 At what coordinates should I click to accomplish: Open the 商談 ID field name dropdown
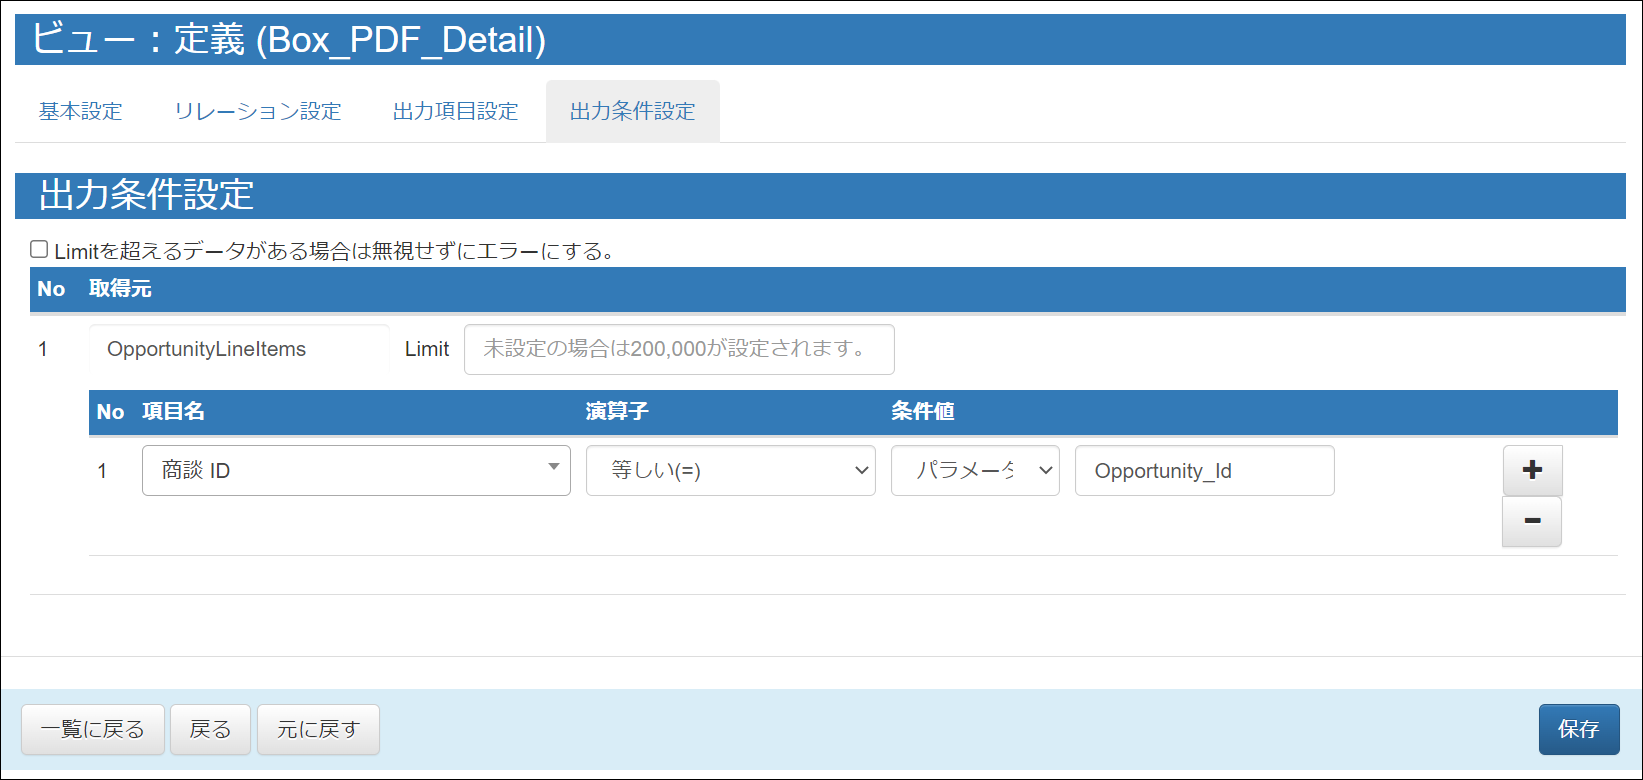[356, 470]
